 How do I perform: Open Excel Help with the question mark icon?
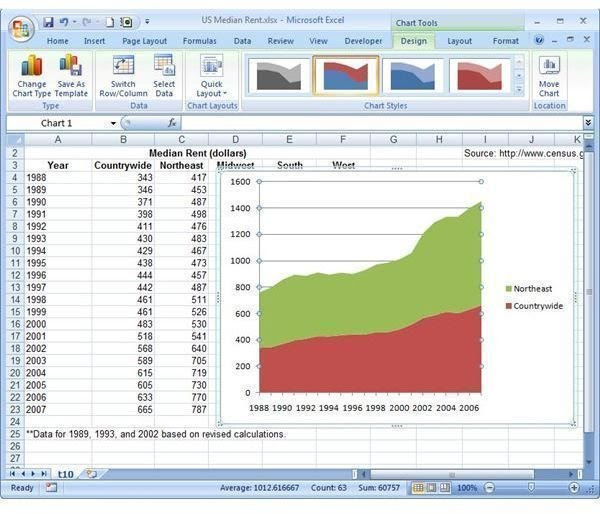[x=539, y=40]
